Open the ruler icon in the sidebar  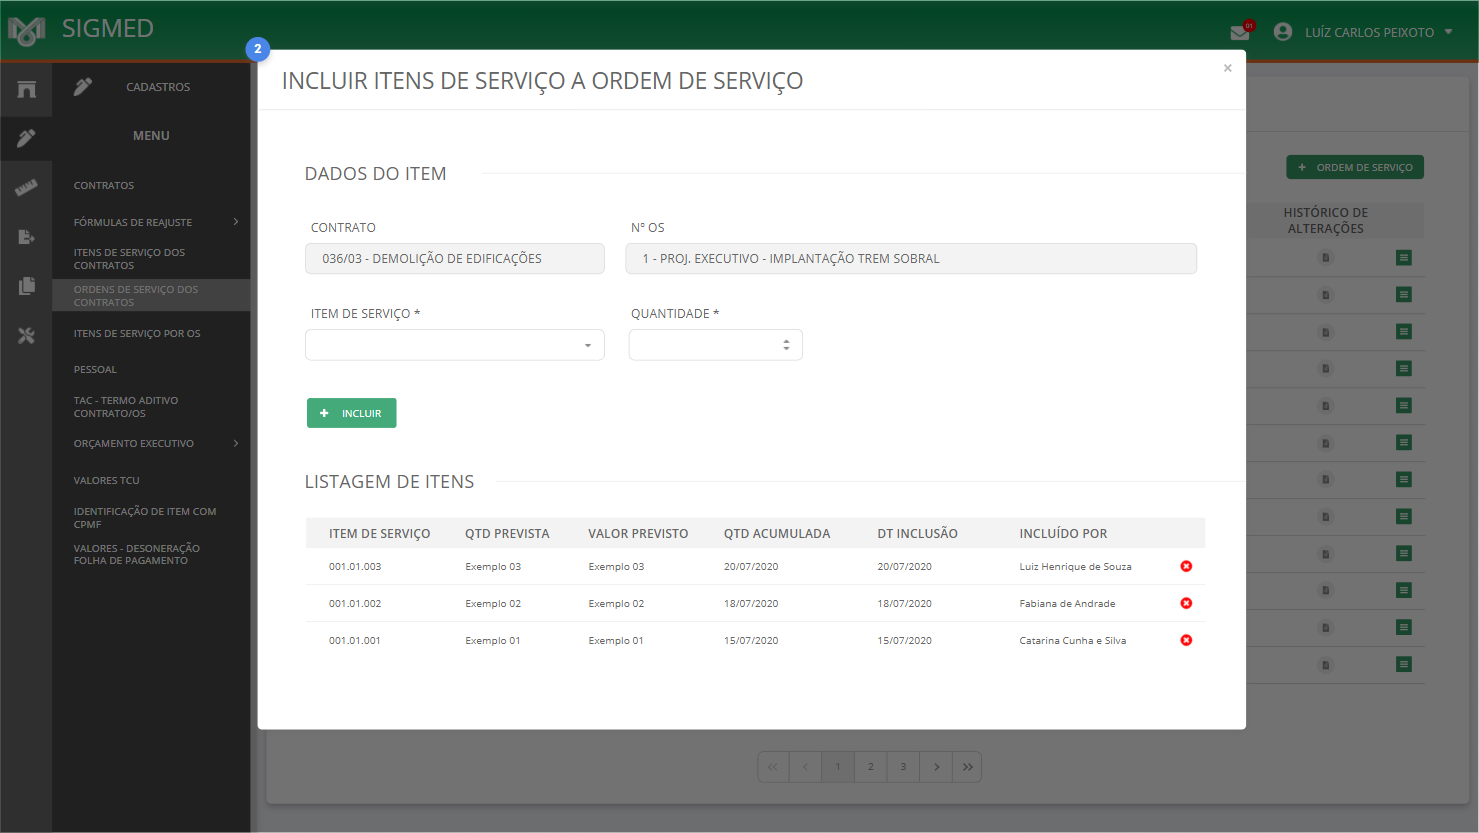[x=27, y=187]
